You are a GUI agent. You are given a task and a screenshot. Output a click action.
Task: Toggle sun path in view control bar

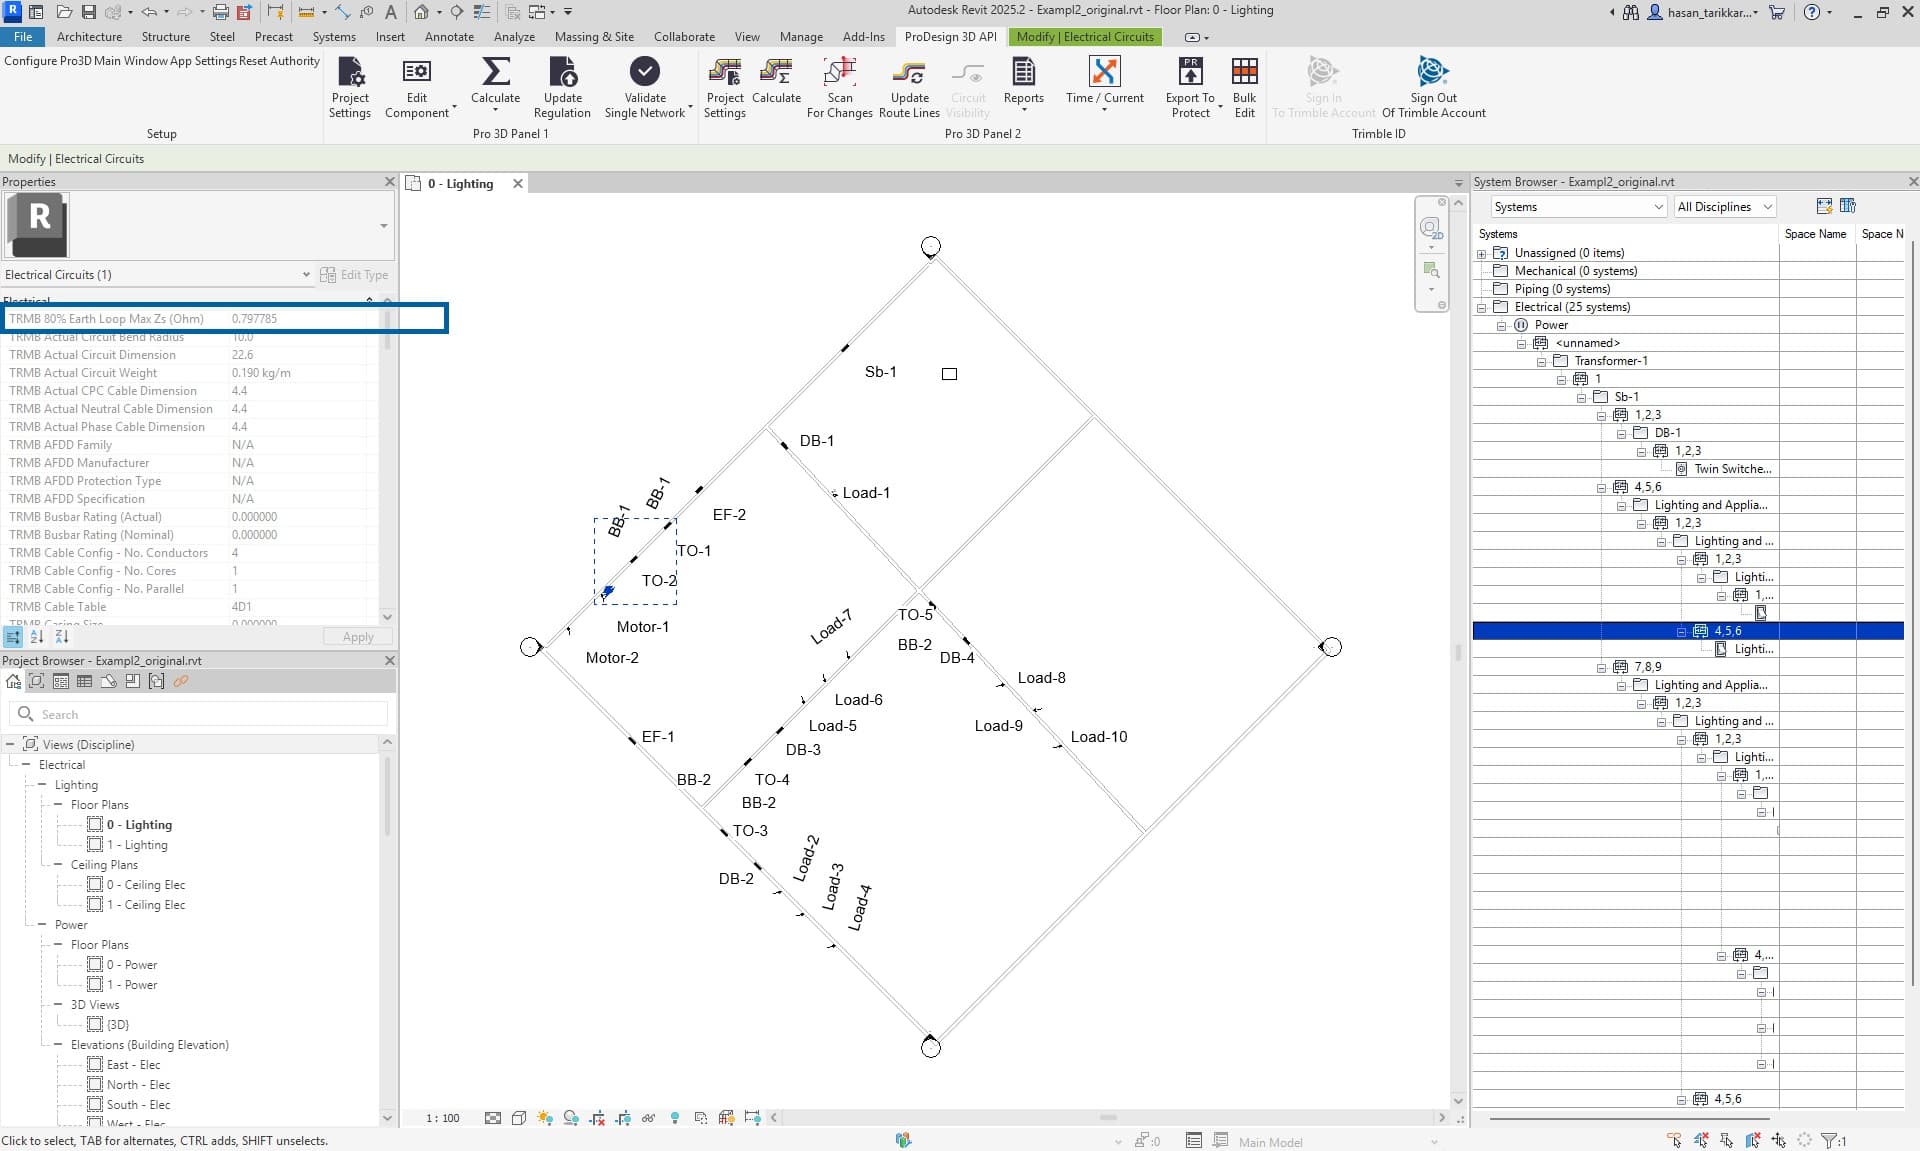544,1118
